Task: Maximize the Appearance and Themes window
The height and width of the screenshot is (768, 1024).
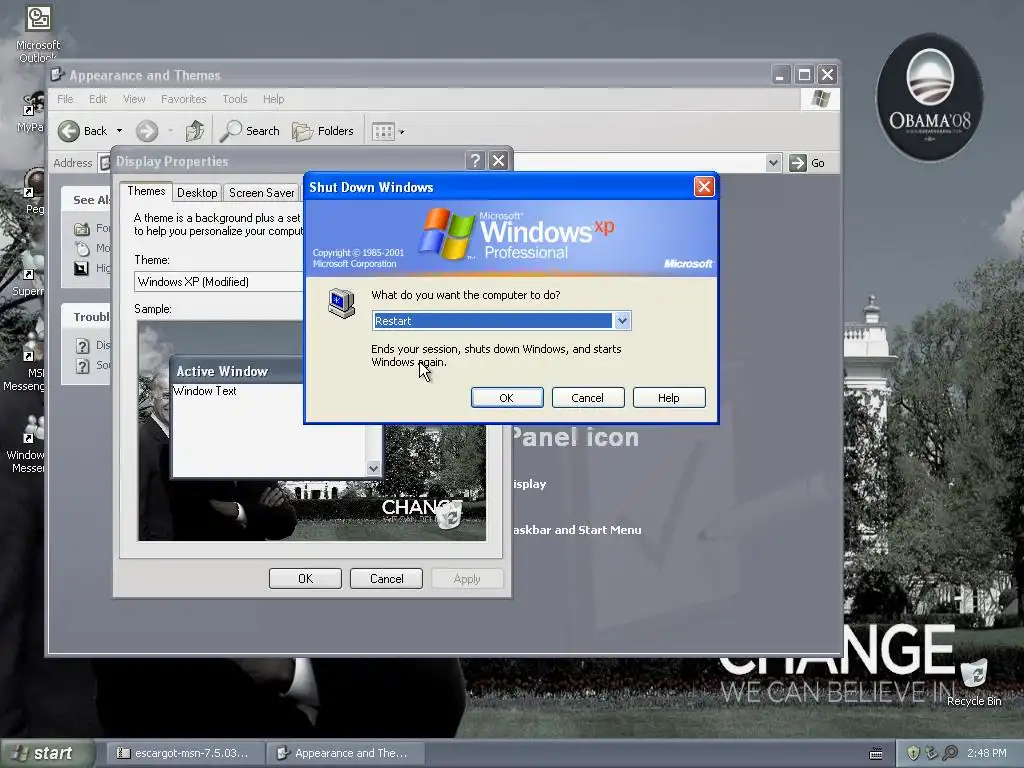Action: coord(804,75)
